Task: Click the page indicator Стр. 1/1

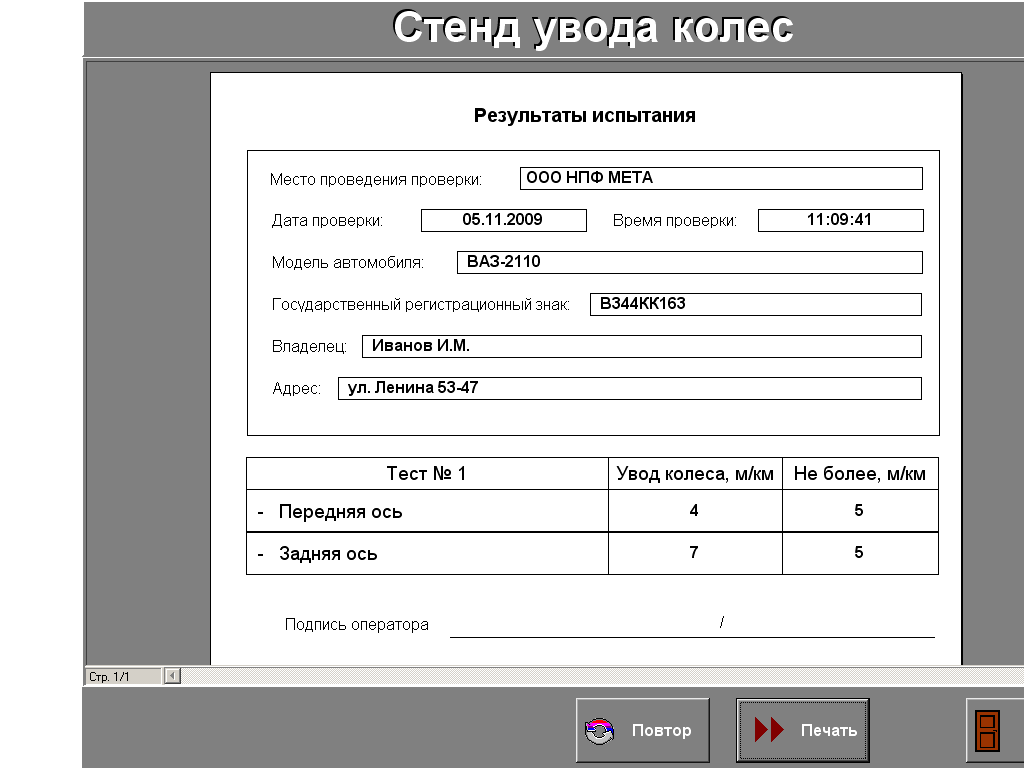Action: 123,677
